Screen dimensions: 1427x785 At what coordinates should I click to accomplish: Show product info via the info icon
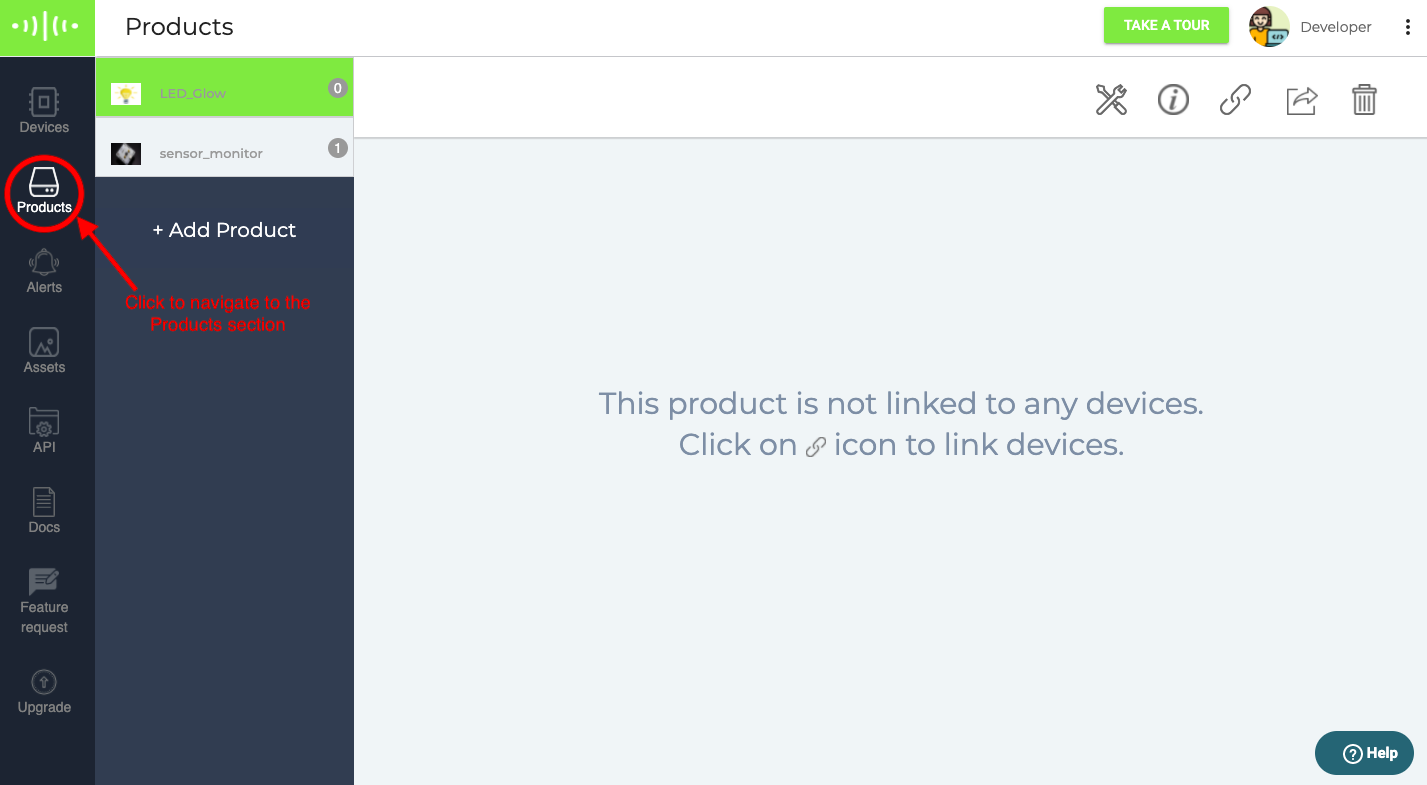point(1173,99)
